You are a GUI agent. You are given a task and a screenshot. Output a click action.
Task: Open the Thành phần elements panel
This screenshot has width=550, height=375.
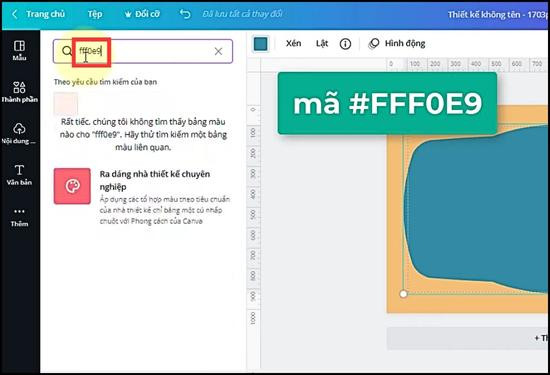(x=19, y=92)
